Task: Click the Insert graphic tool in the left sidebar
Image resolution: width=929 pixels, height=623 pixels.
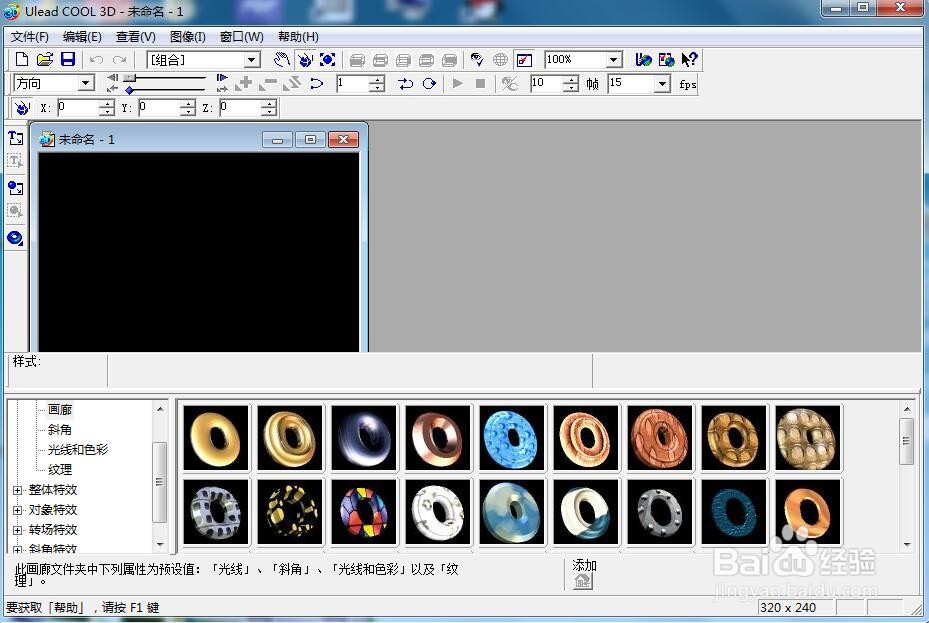Action: [15, 188]
